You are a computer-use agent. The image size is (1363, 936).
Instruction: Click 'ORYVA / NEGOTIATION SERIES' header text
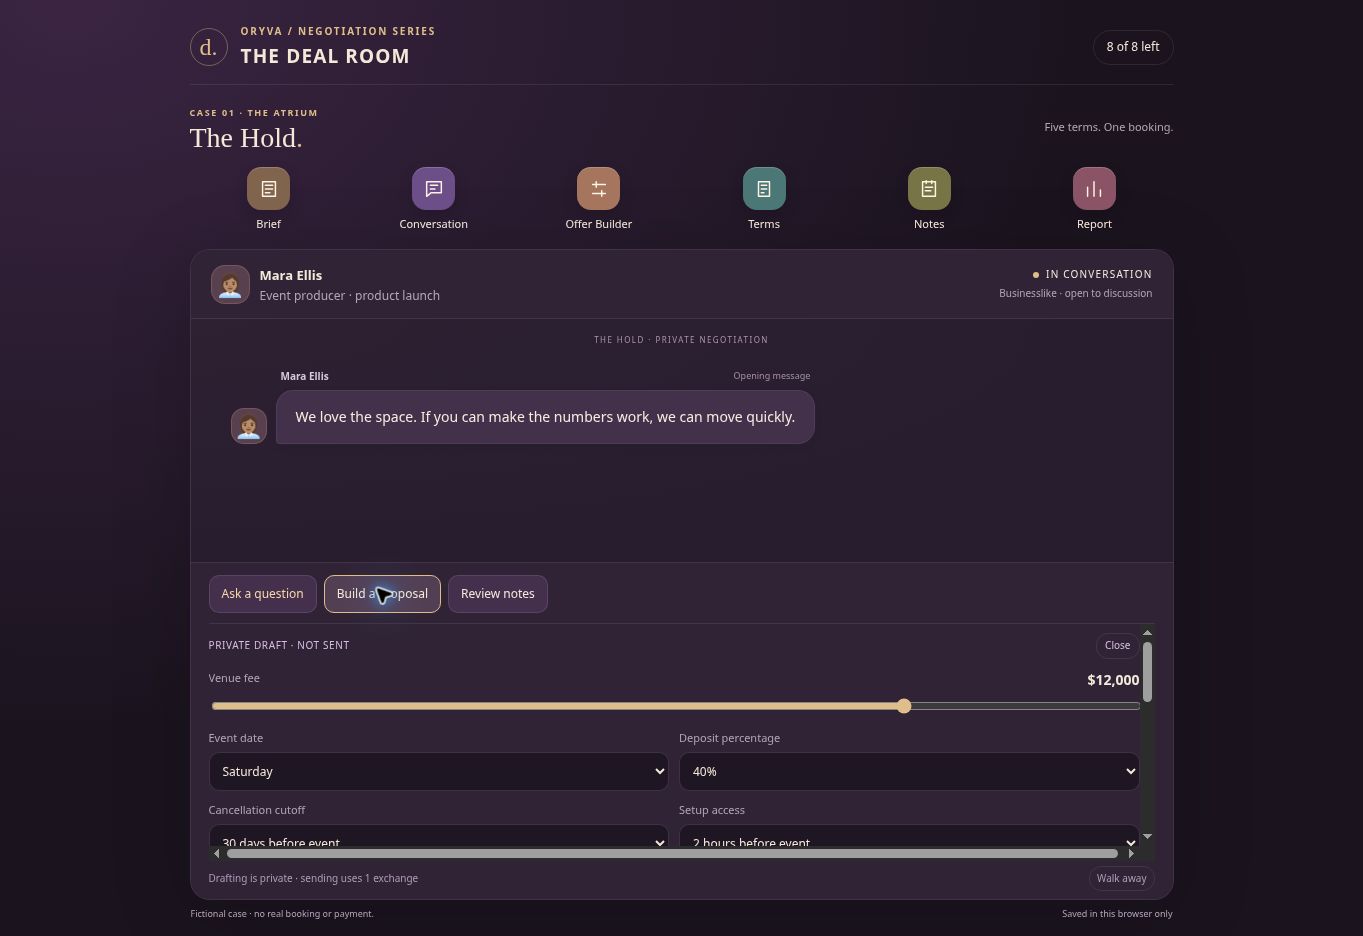338,31
